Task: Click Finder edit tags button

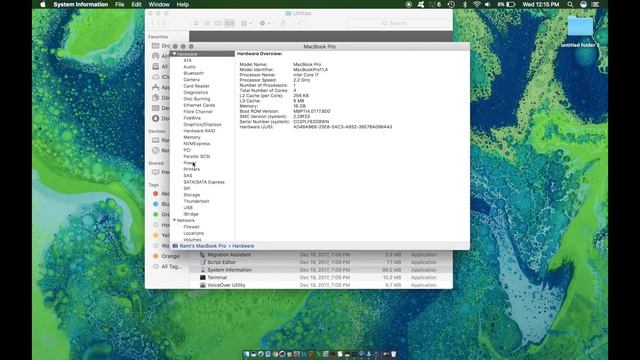Action: point(302,24)
